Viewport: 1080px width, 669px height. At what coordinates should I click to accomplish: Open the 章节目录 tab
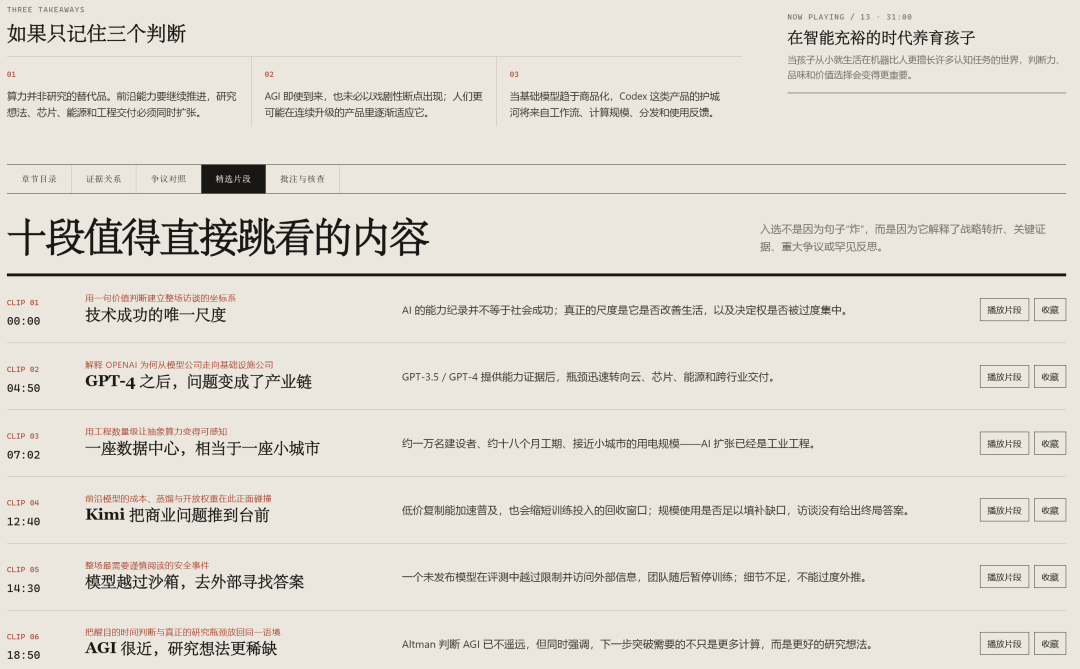coord(39,179)
